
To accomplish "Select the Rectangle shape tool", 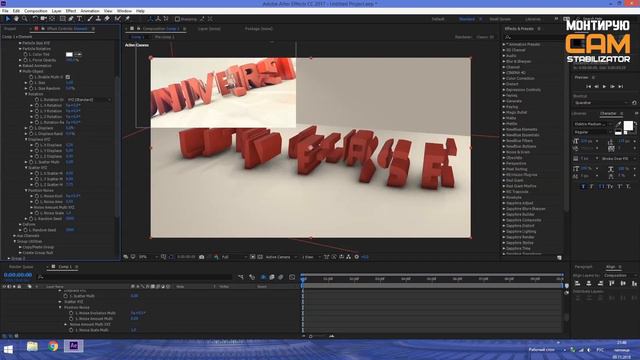I will [62, 19].
